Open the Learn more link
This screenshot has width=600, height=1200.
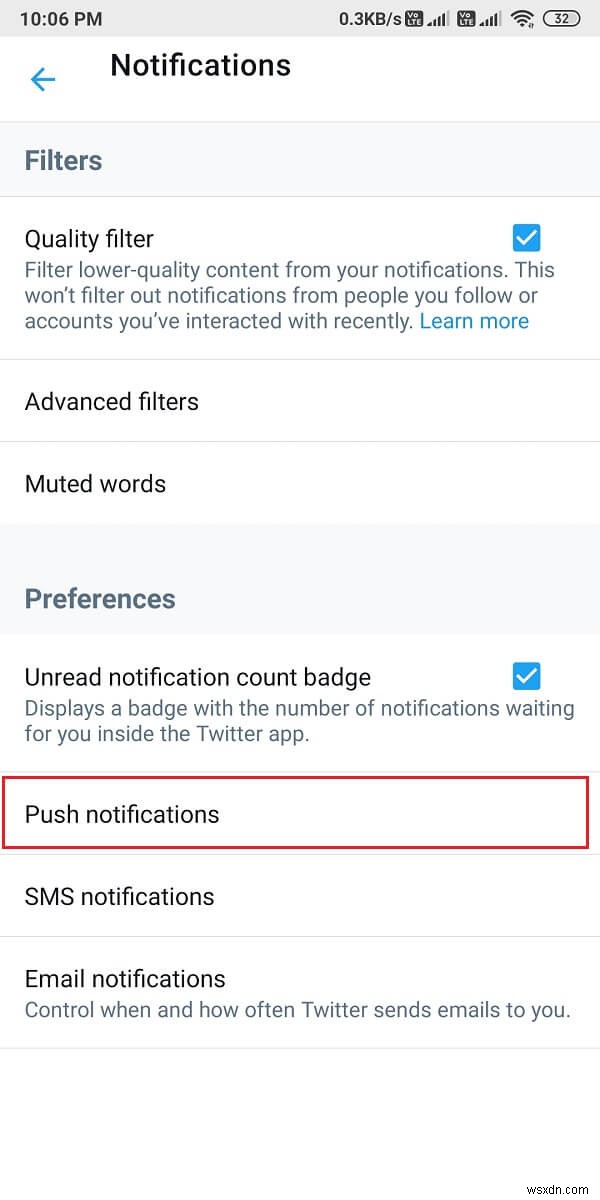tap(474, 321)
